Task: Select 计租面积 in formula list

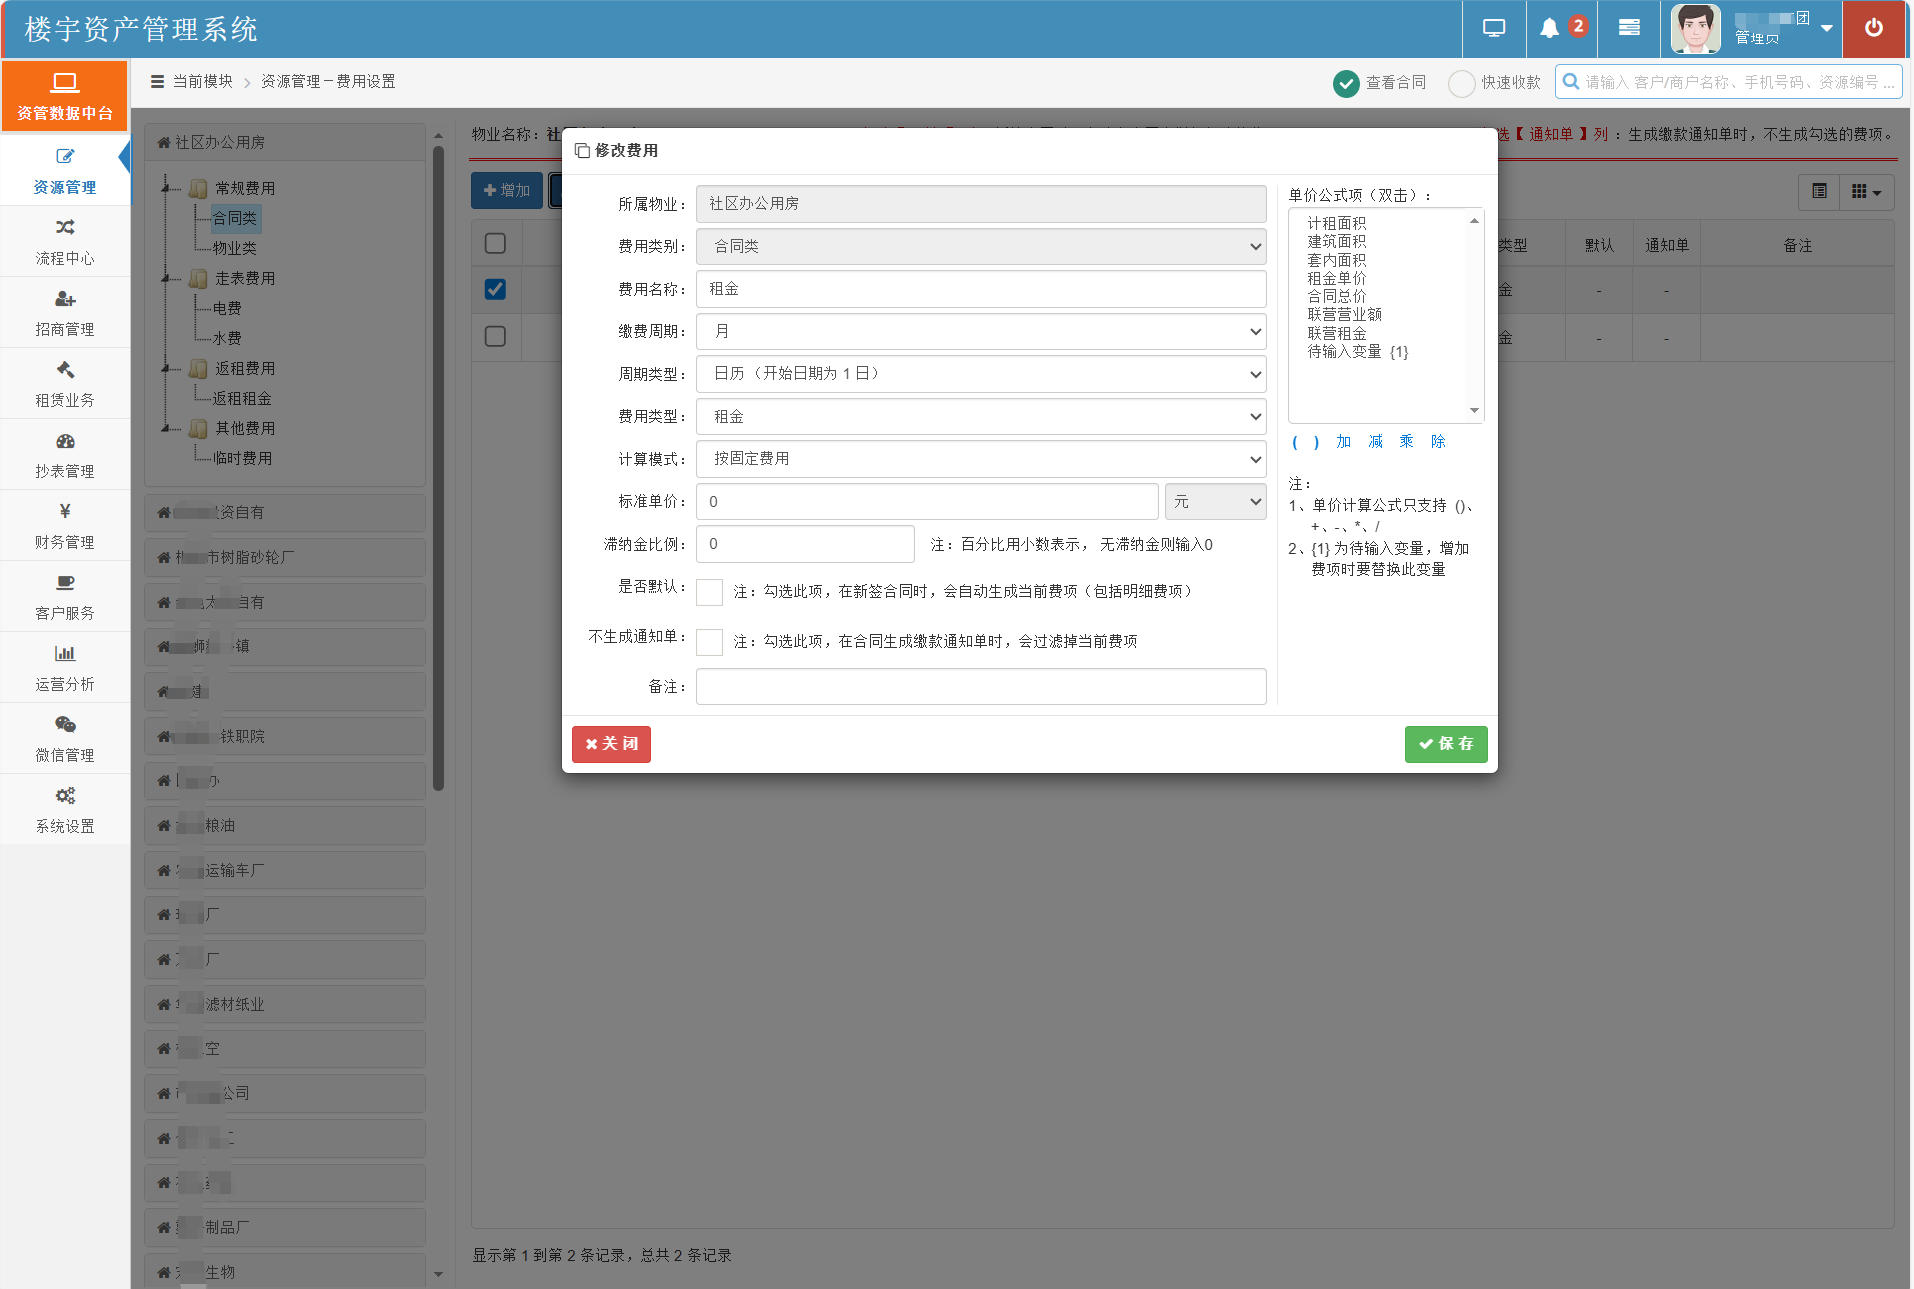Action: (1336, 223)
